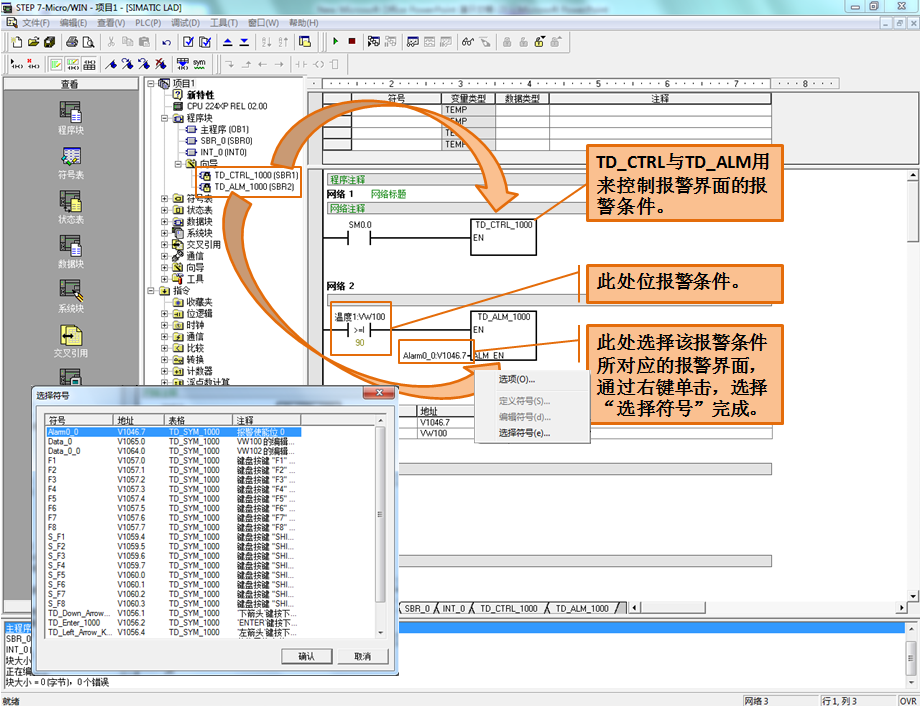920x706 pixels.
Task: Click the eyeglasses program status icon
Action: coord(468,42)
